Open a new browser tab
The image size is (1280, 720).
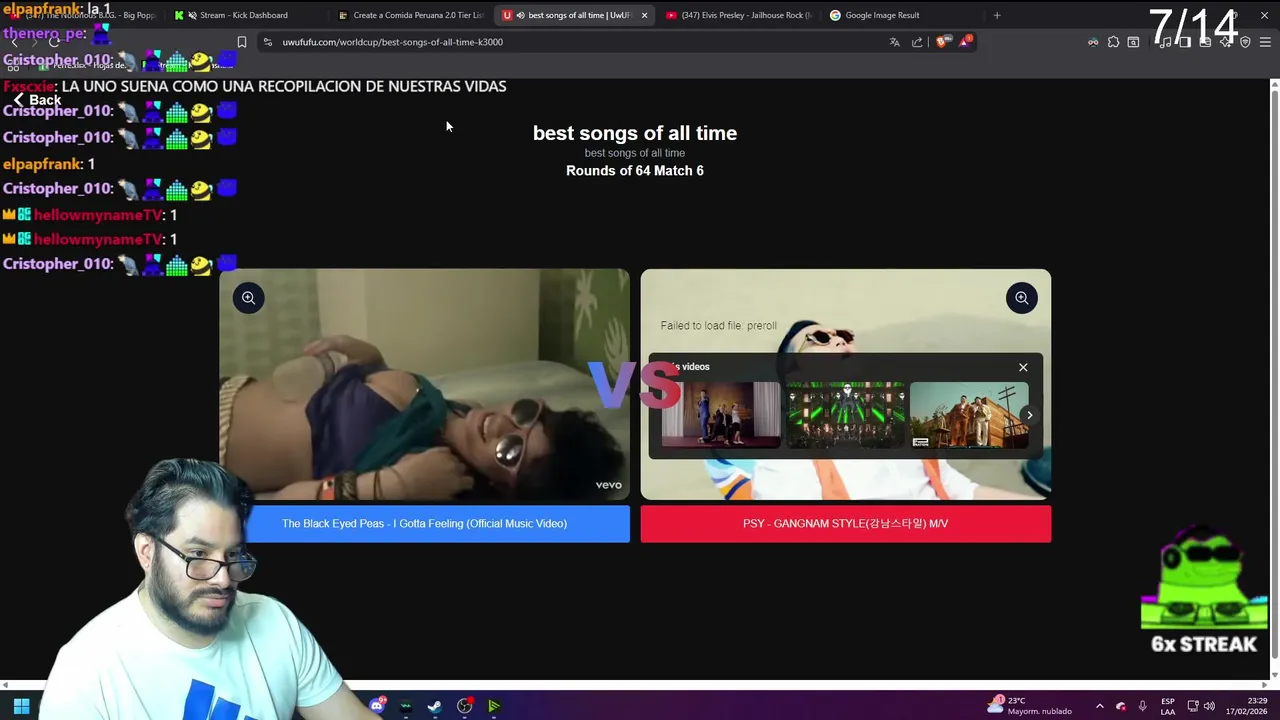click(x=997, y=15)
